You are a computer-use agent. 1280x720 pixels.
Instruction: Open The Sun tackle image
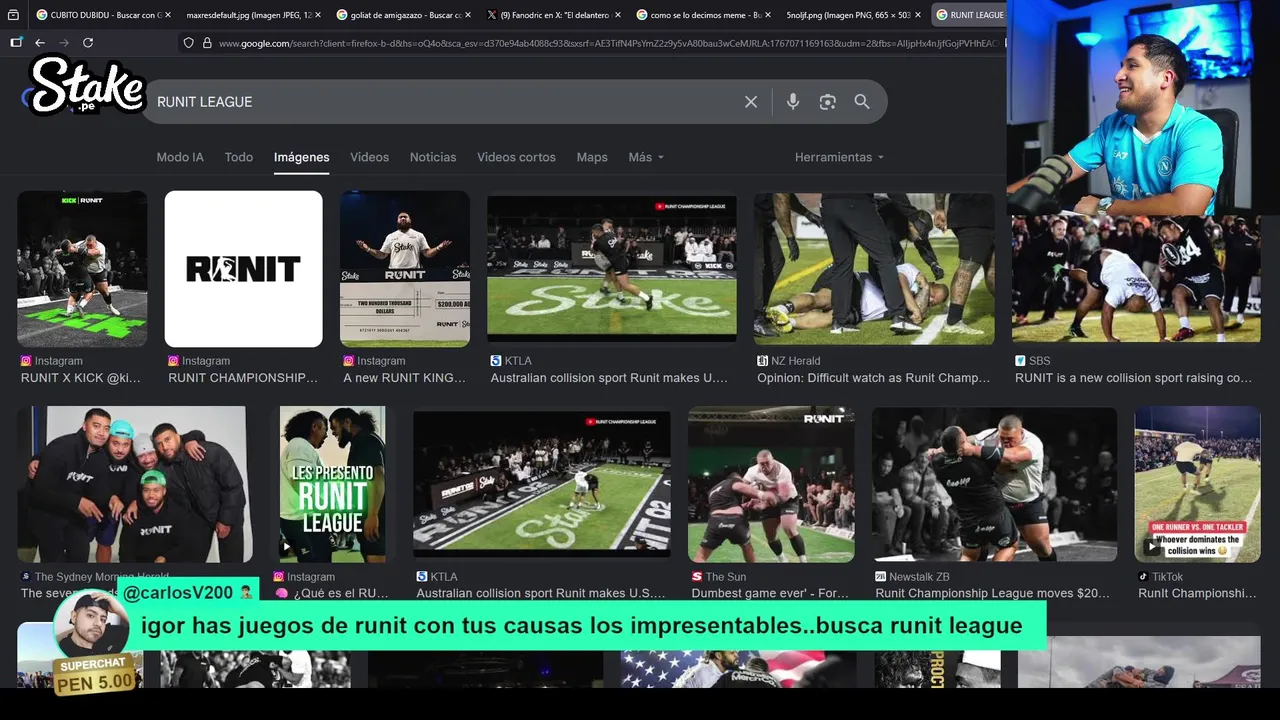(771, 484)
